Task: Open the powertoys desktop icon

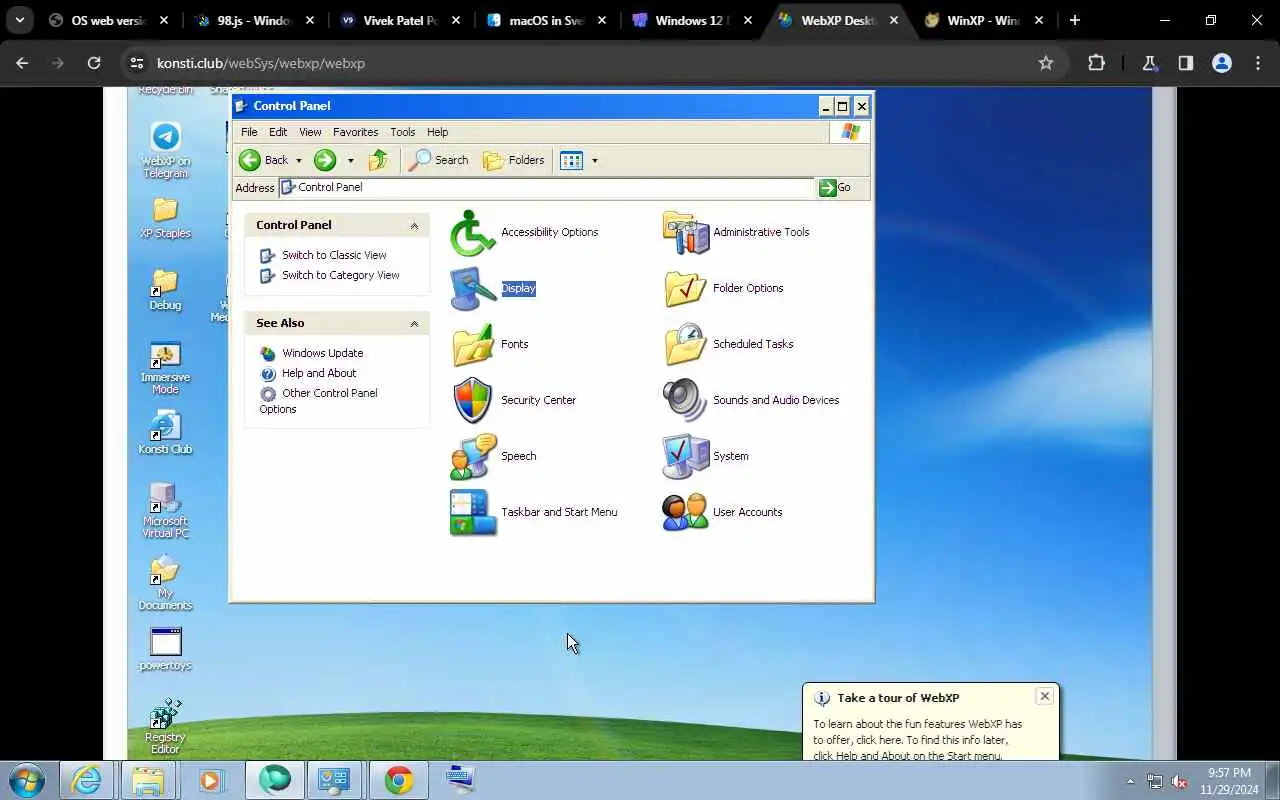Action: [165, 649]
